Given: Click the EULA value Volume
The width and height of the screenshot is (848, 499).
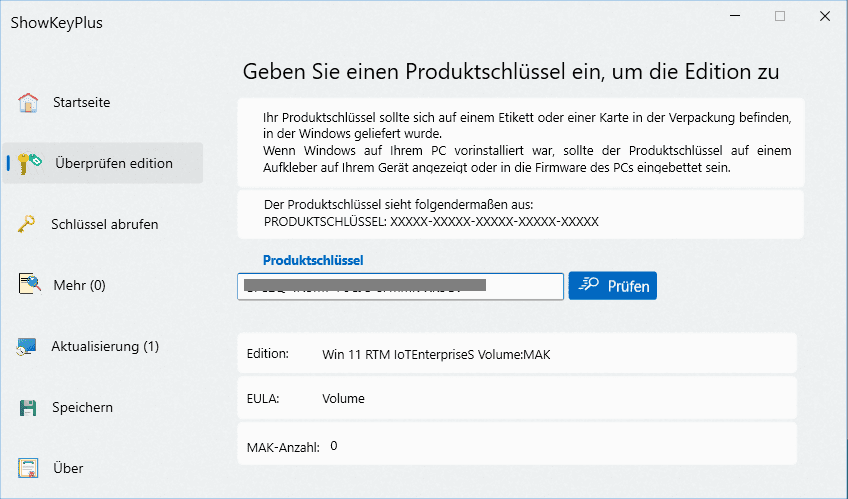Looking at the screenshot, I should click(343, 398).
